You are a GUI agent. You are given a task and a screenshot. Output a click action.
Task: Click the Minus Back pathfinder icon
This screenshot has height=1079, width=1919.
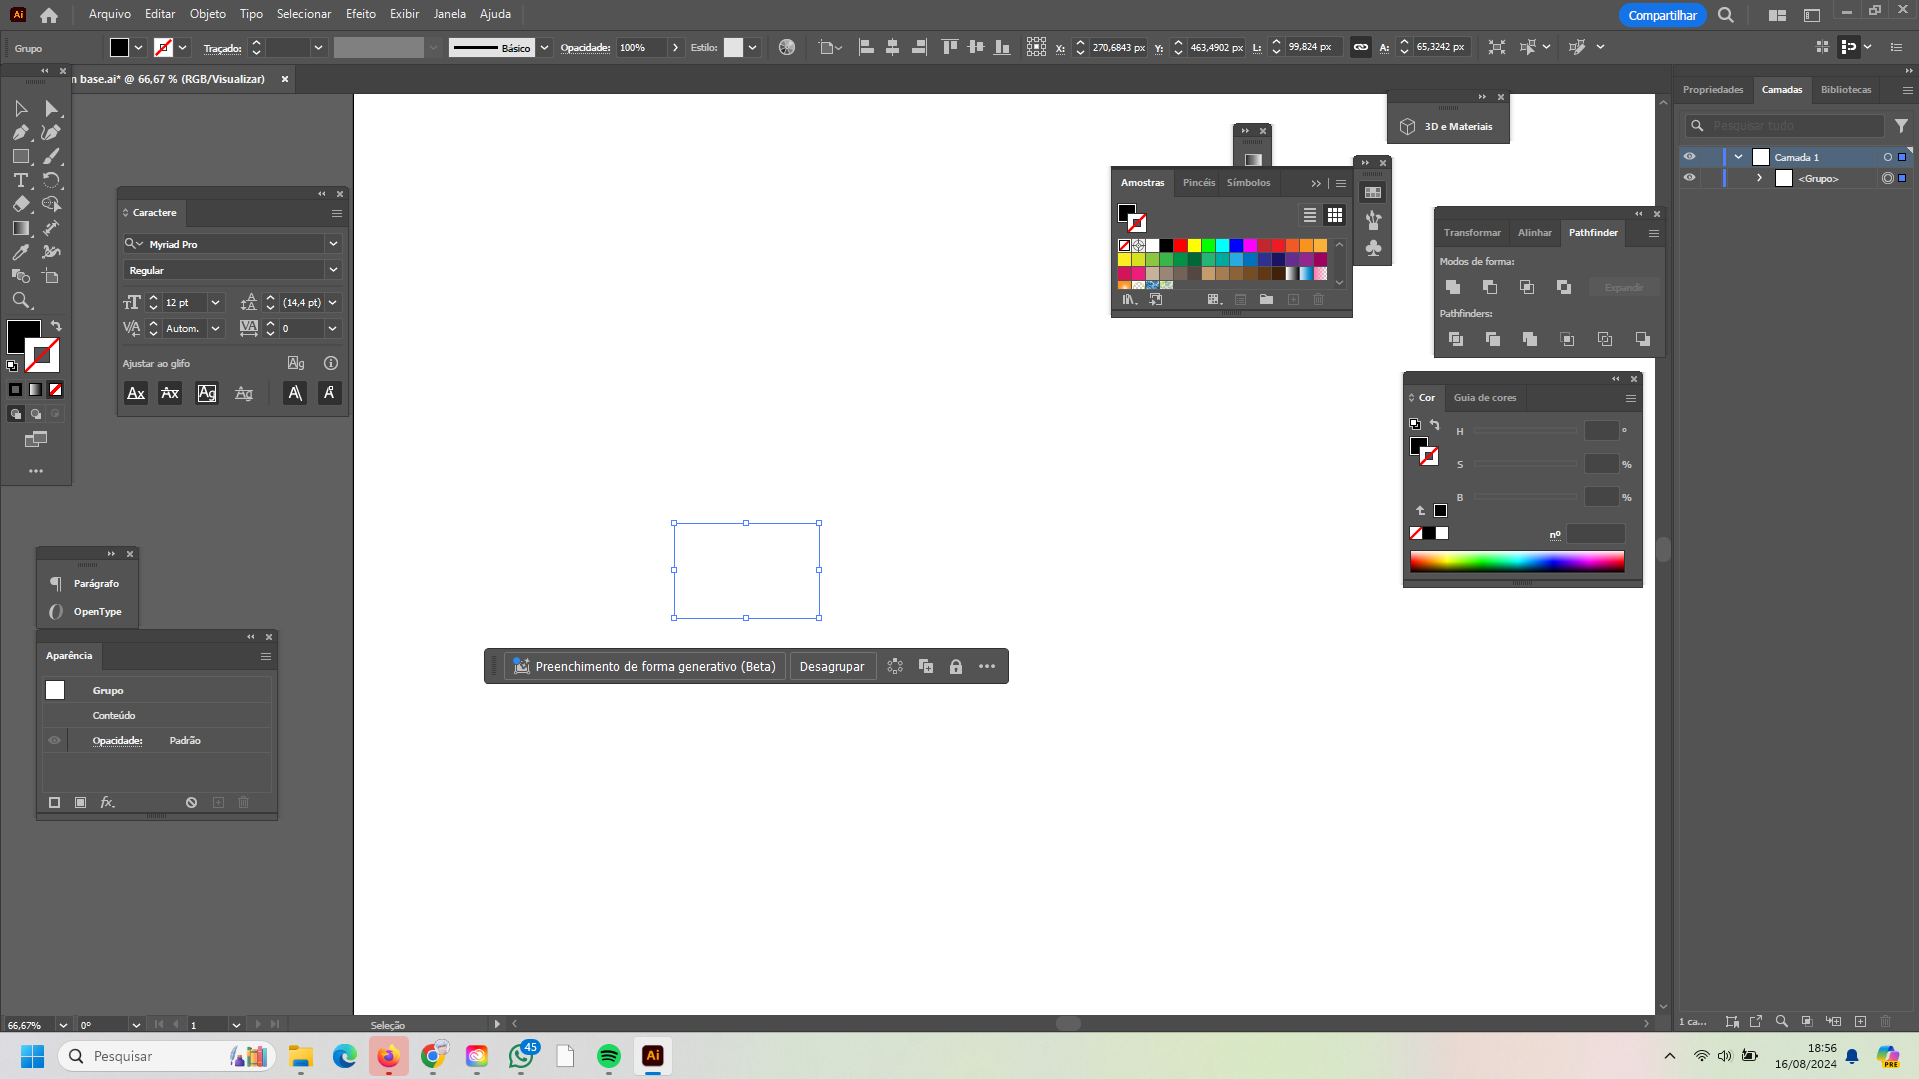coord(1642,339)
